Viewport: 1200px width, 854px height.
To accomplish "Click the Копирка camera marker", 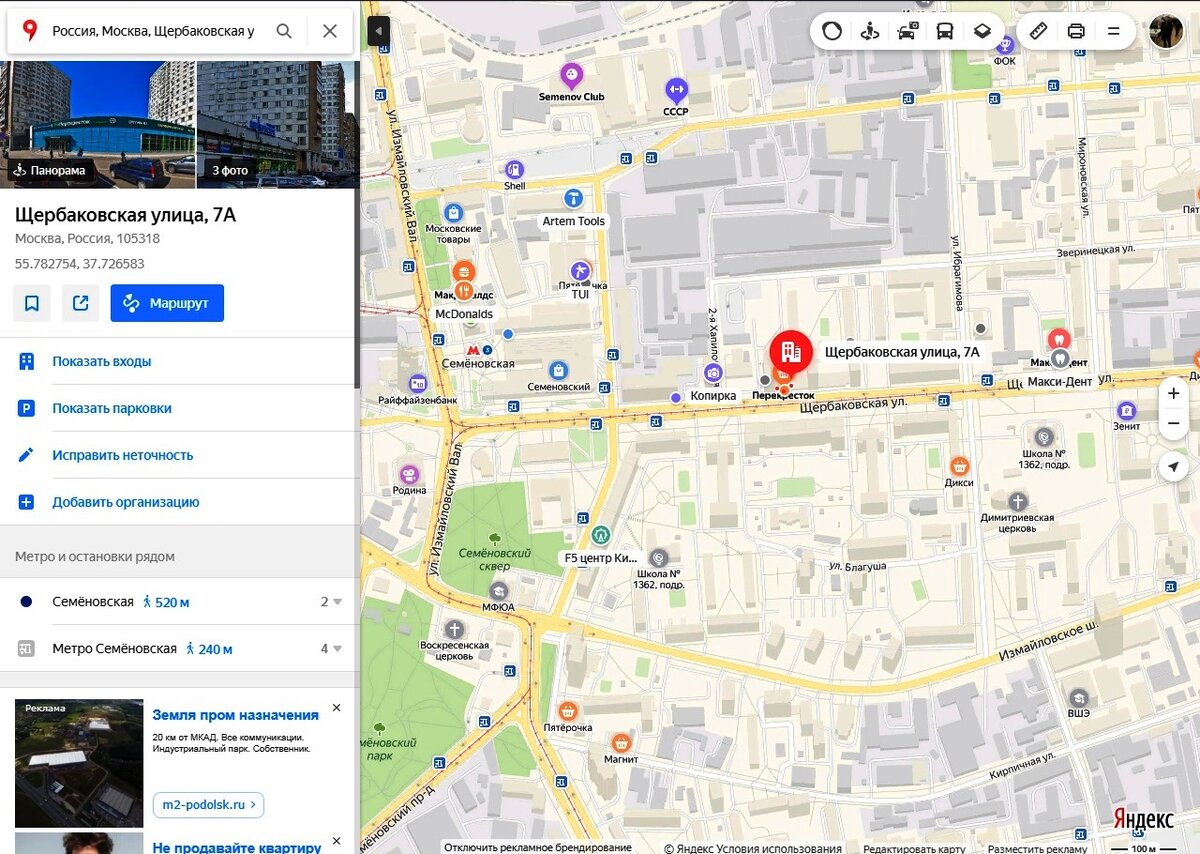I will pos(713,373).
